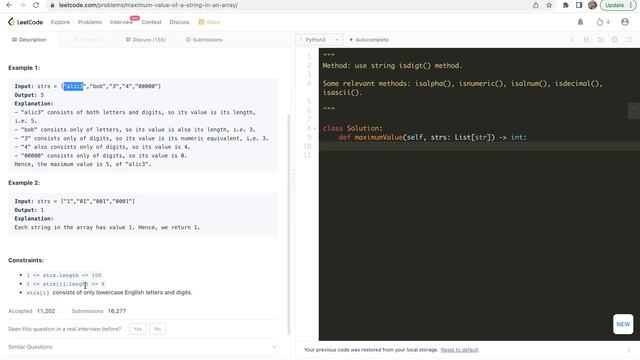Click the browser forward arrow
The image size is (640, 360).
(x=22, y=5)
